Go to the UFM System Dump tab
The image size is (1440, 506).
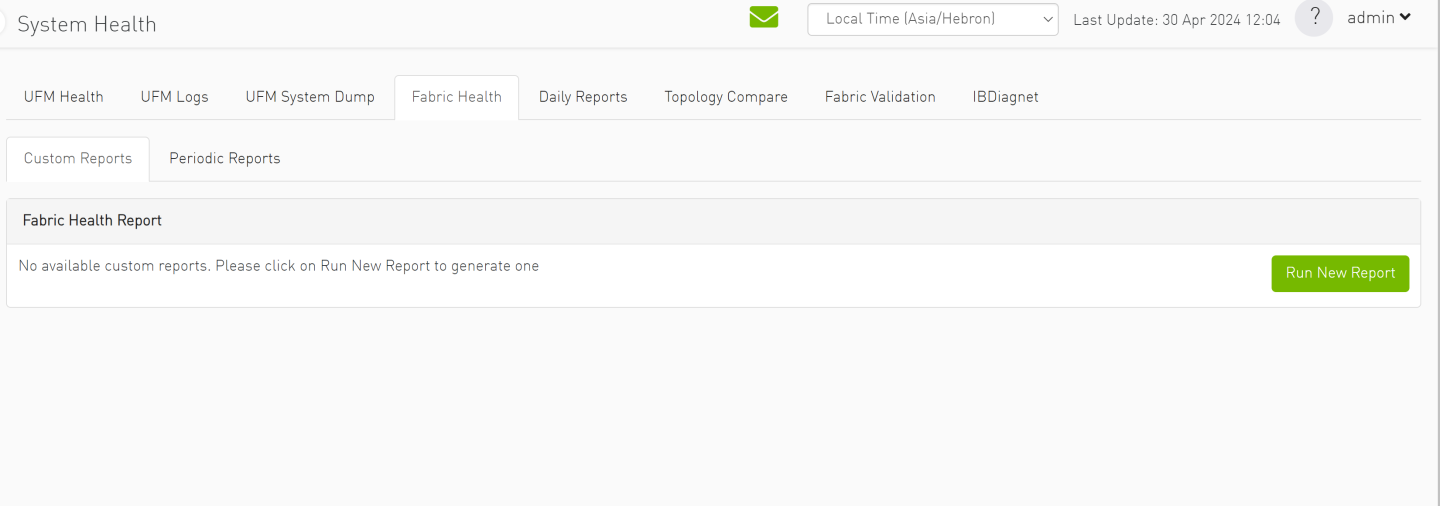click(310, 97)
